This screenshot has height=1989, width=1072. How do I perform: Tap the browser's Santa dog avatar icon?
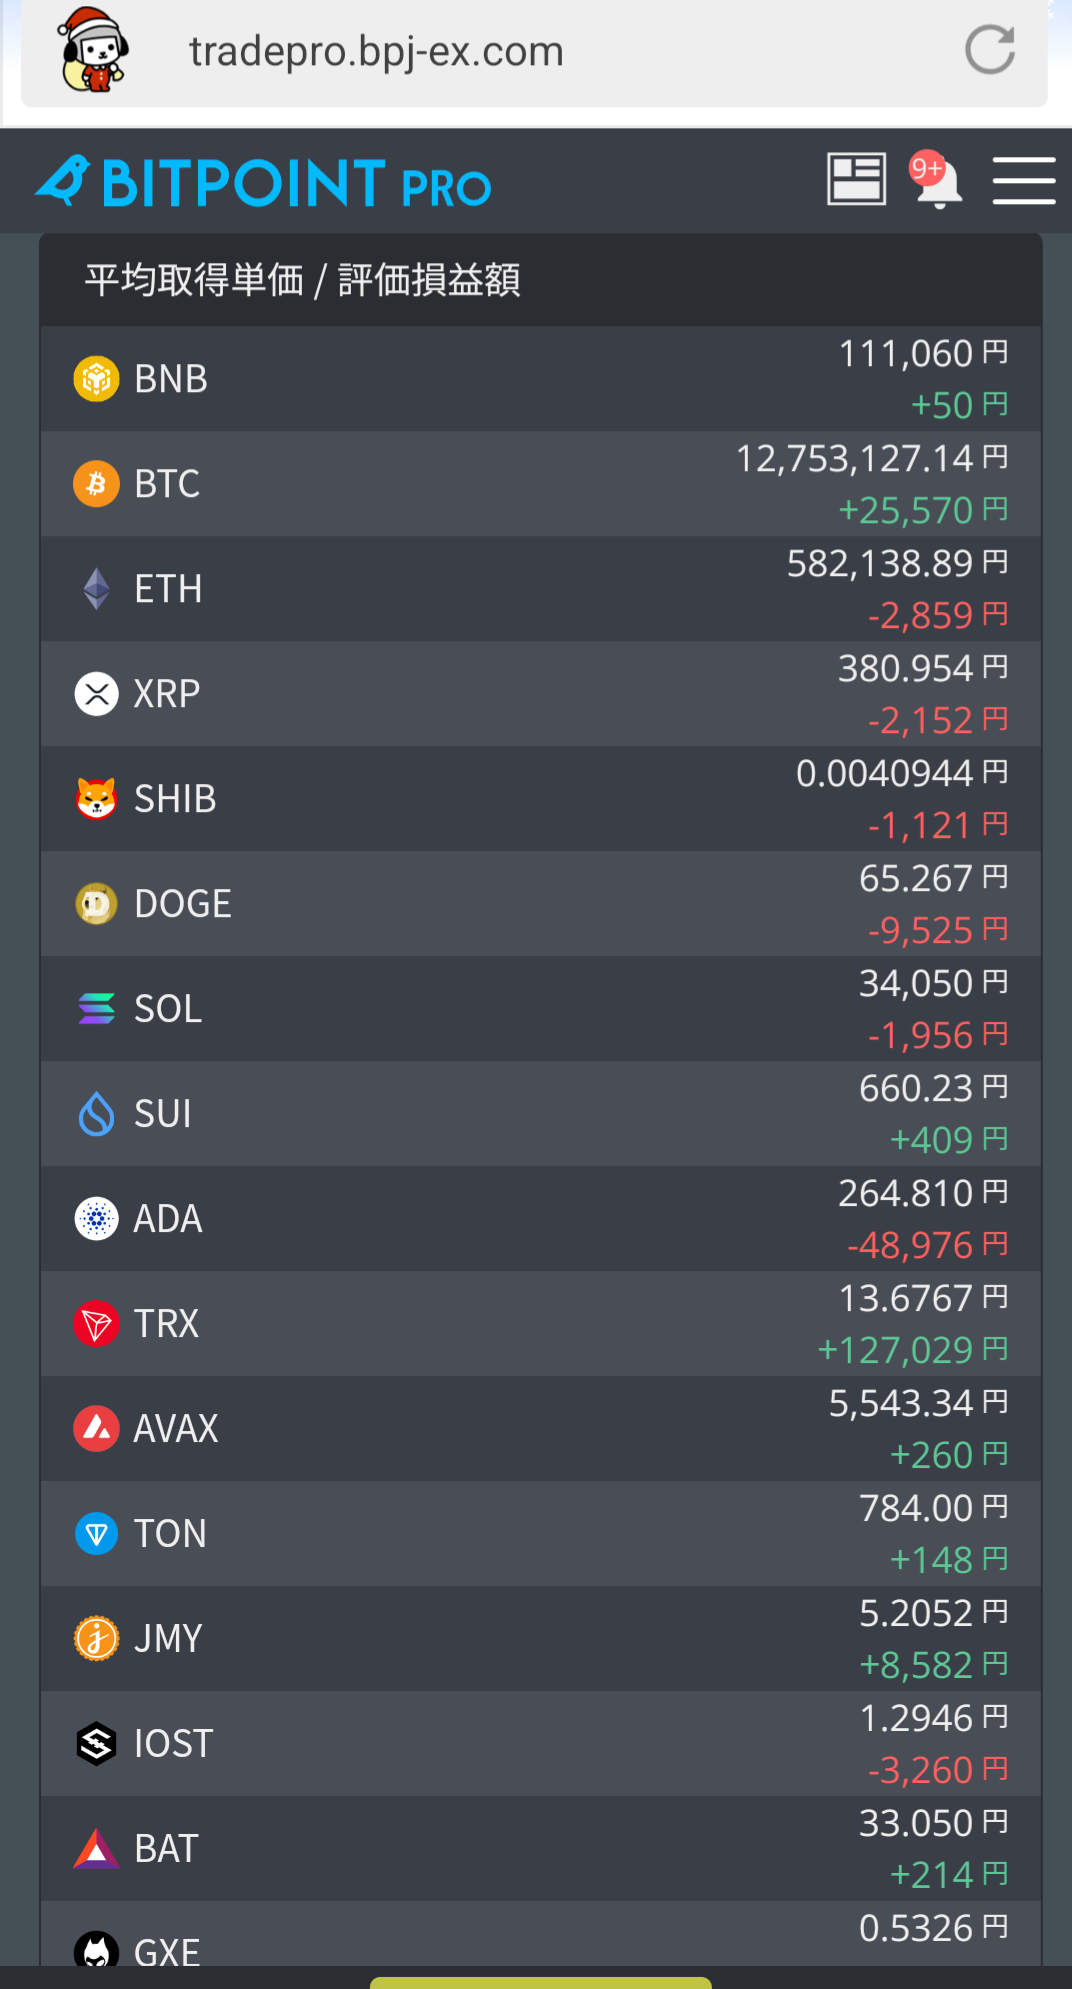tap(93, 50)
